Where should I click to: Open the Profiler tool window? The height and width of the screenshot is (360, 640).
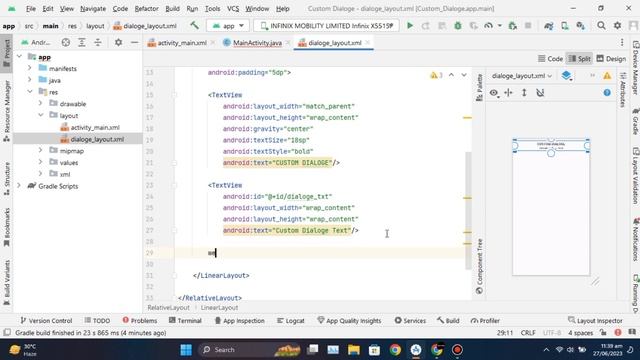[x=485, y=321]
